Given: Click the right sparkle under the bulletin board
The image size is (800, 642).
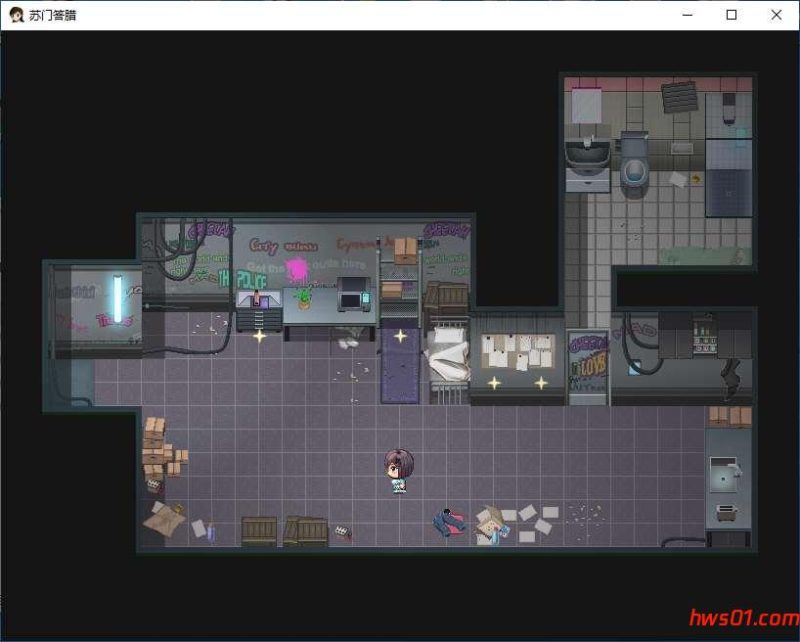Looking at the screenshot, I should click(541, 383).
